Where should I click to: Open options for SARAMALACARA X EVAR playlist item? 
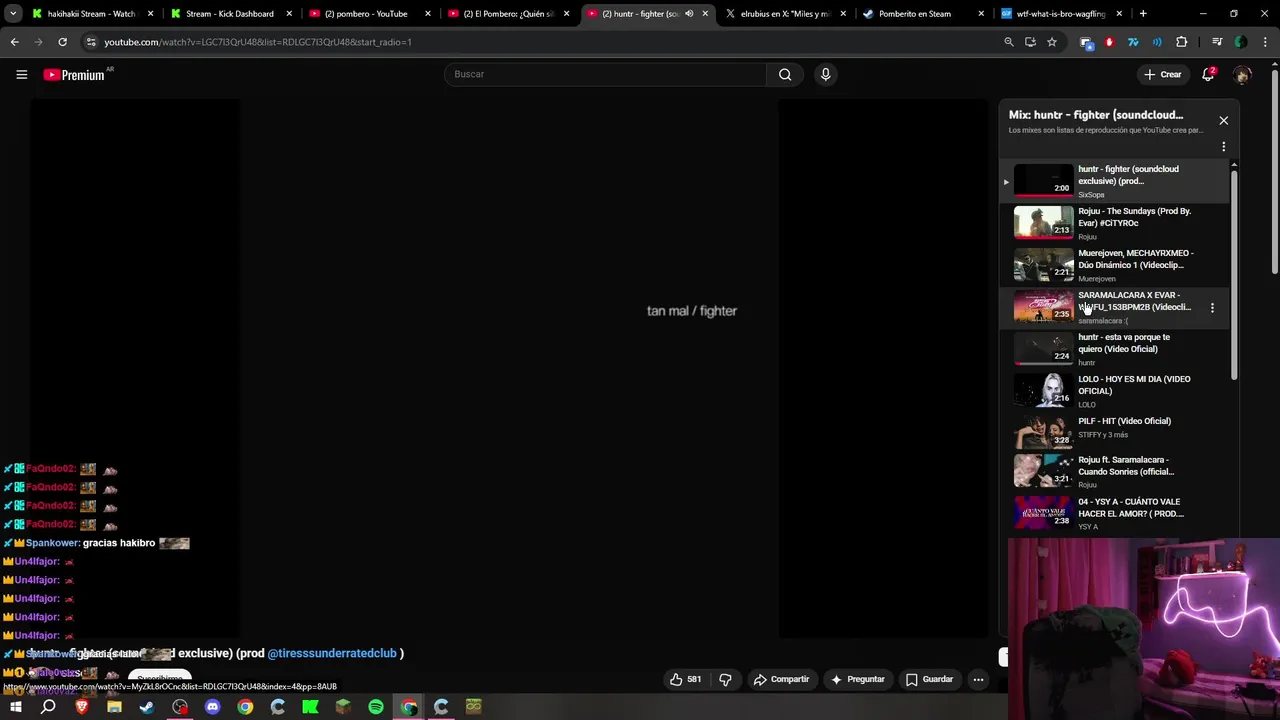(x=1212, y=308)
